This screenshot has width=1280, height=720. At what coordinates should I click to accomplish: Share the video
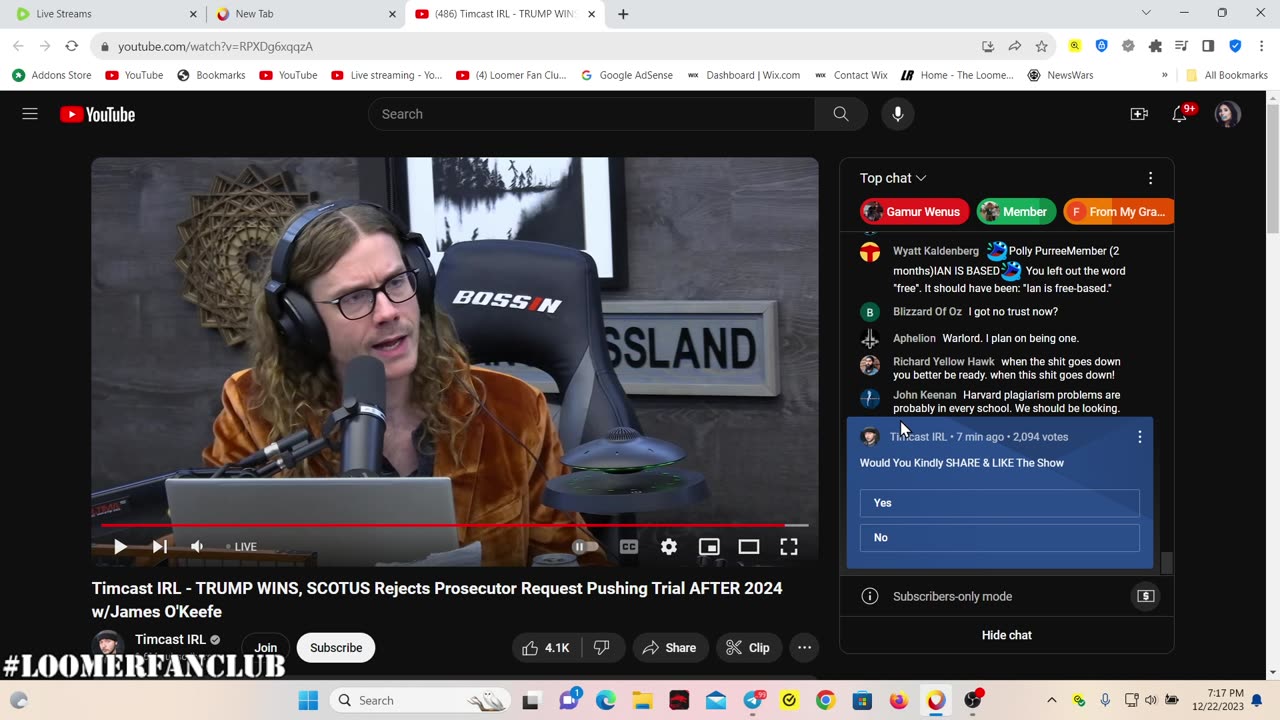pyautogui.click(x=669, y=648)
